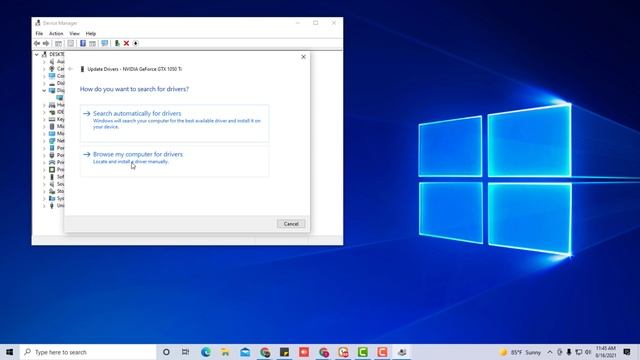This screenshot has height=360, width=640.
Task: Choose Browse my computer for drivers
Action: coord(175,162)
